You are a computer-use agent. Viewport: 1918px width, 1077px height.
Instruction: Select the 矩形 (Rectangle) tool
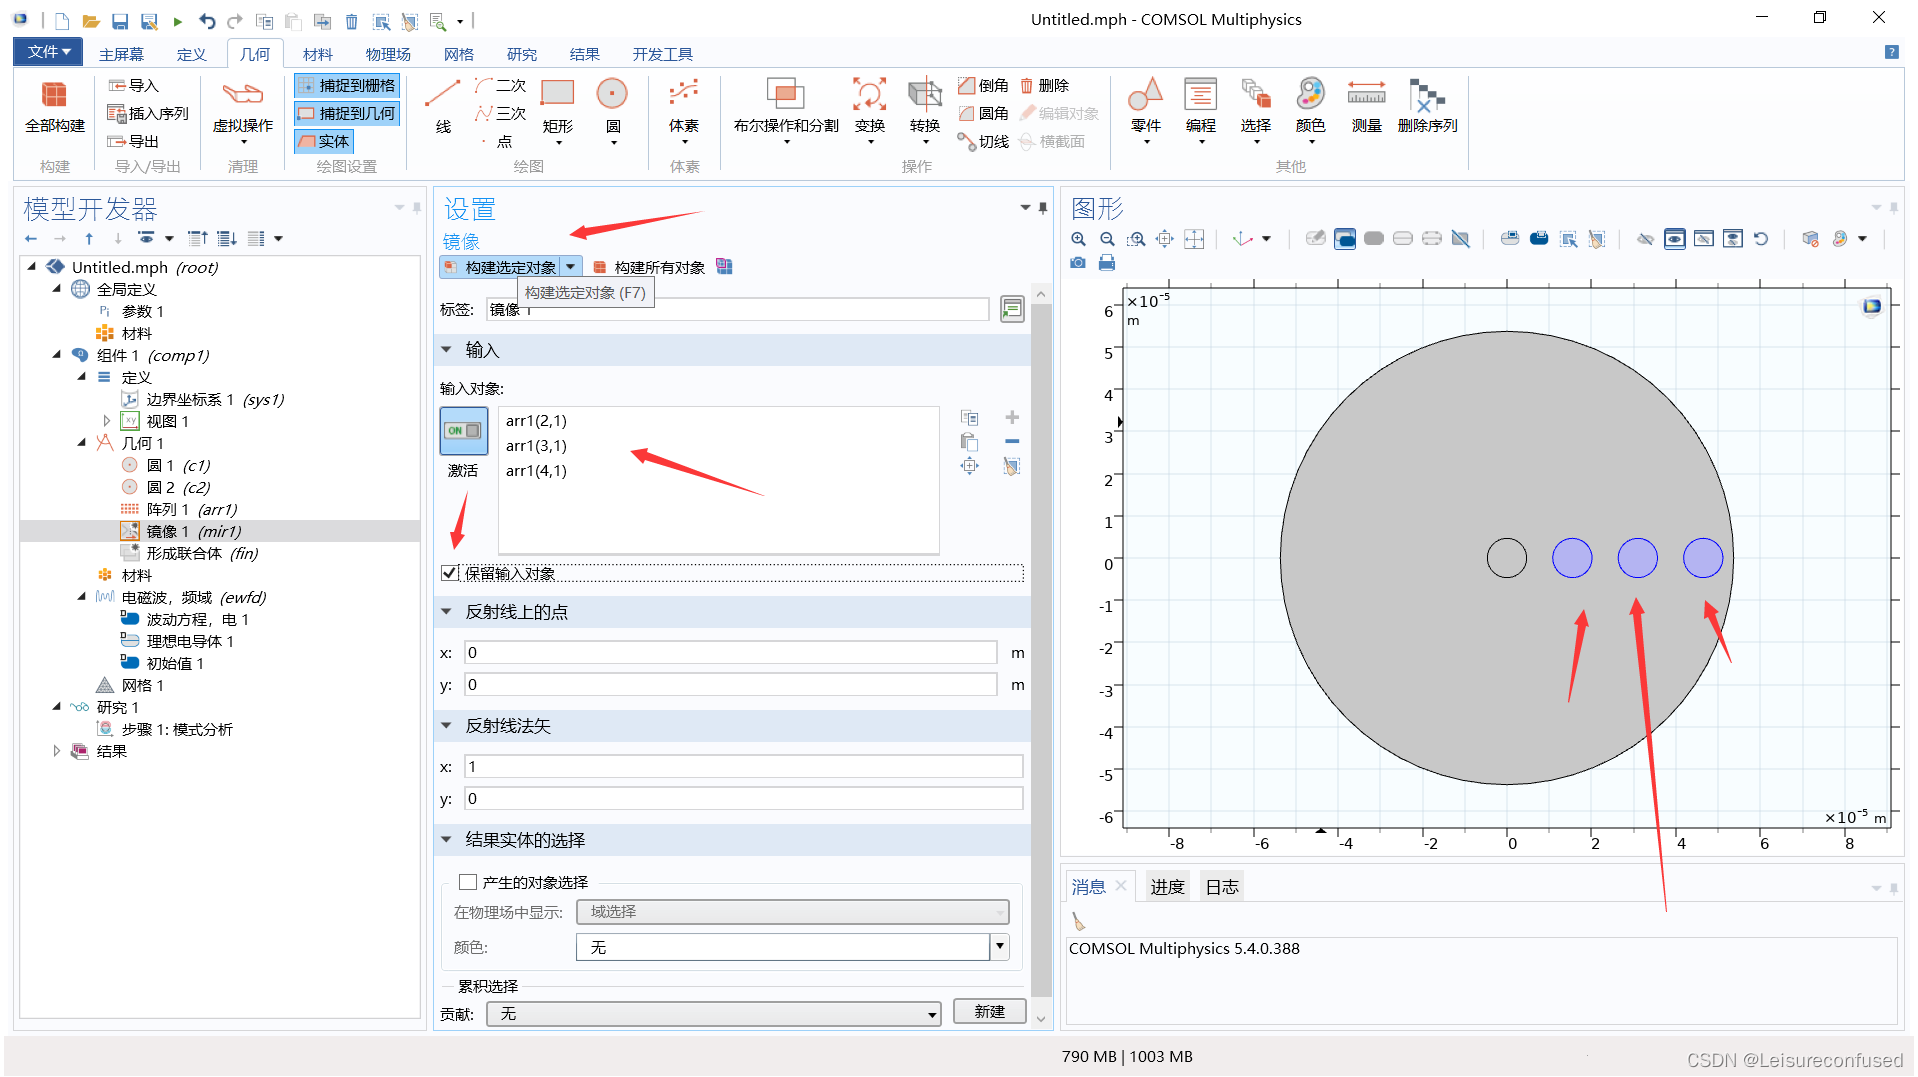coord(558,111)
